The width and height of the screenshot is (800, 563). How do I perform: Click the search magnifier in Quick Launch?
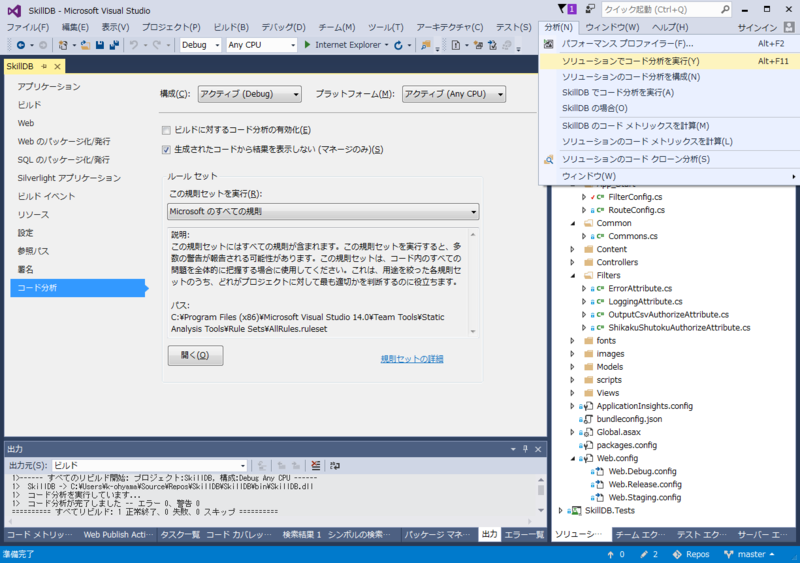(725, 9)
